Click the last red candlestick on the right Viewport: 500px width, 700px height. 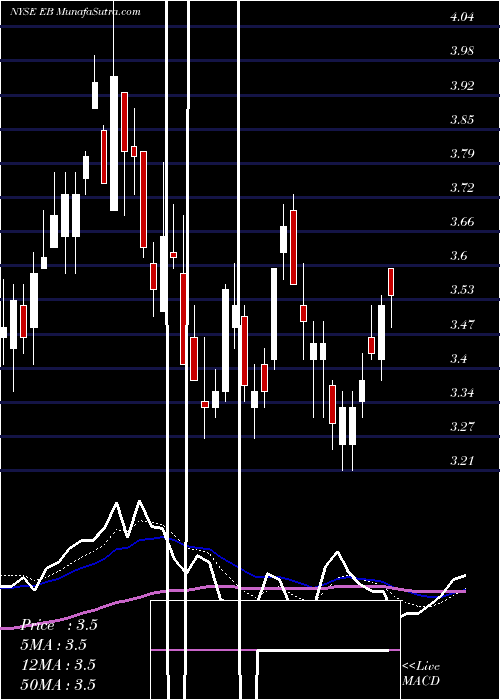[391, 282]
